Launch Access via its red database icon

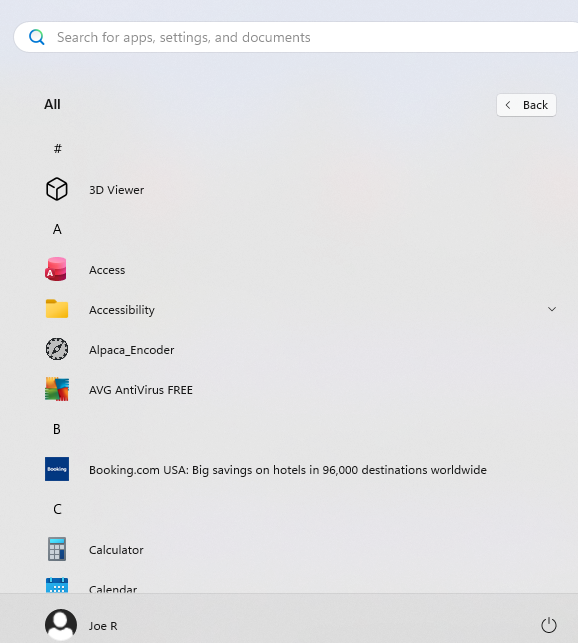56,269
